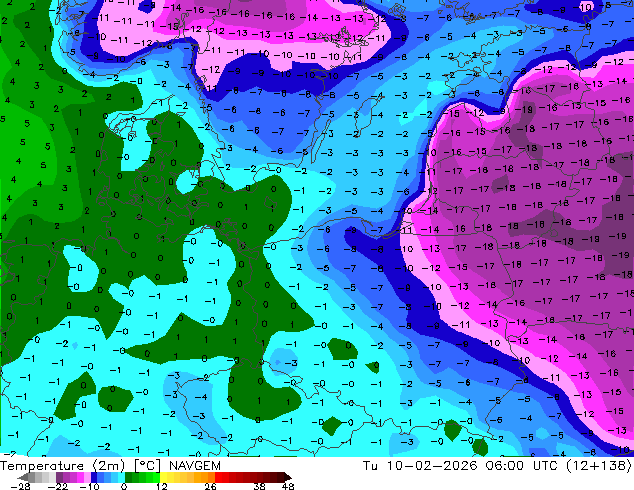
Task: Click the yellow swatch in the legend
Action: (x=163, y=477)
